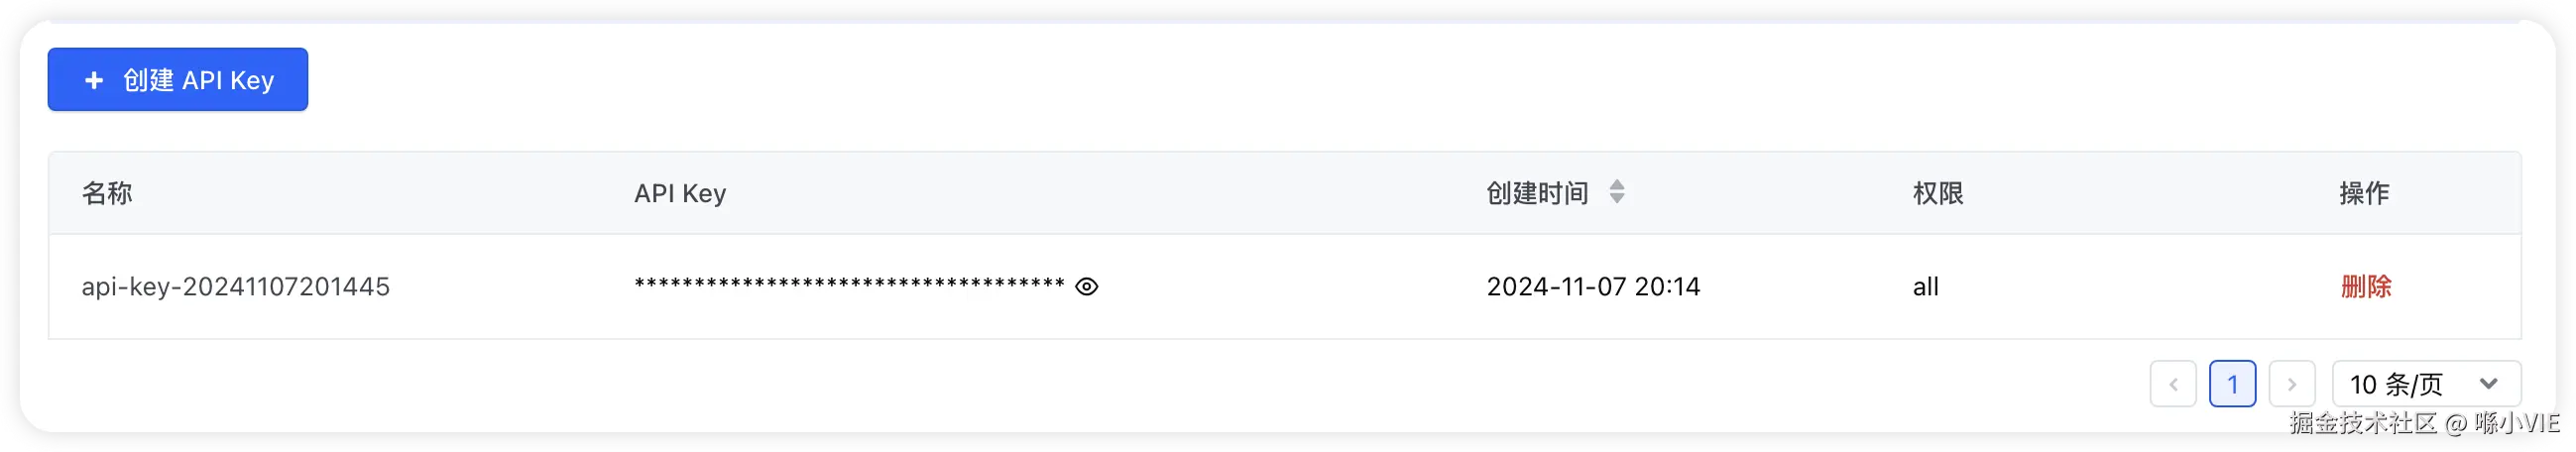Delete the key via 删除 link

point(2366,287)
